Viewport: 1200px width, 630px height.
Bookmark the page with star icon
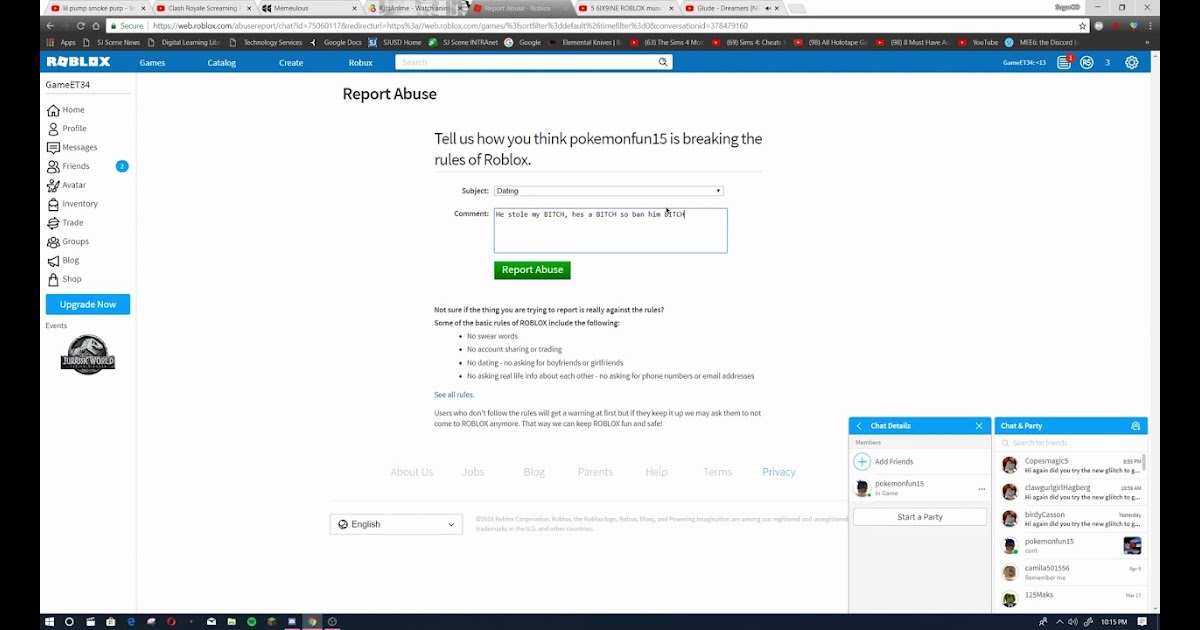tap(1082, 26)
